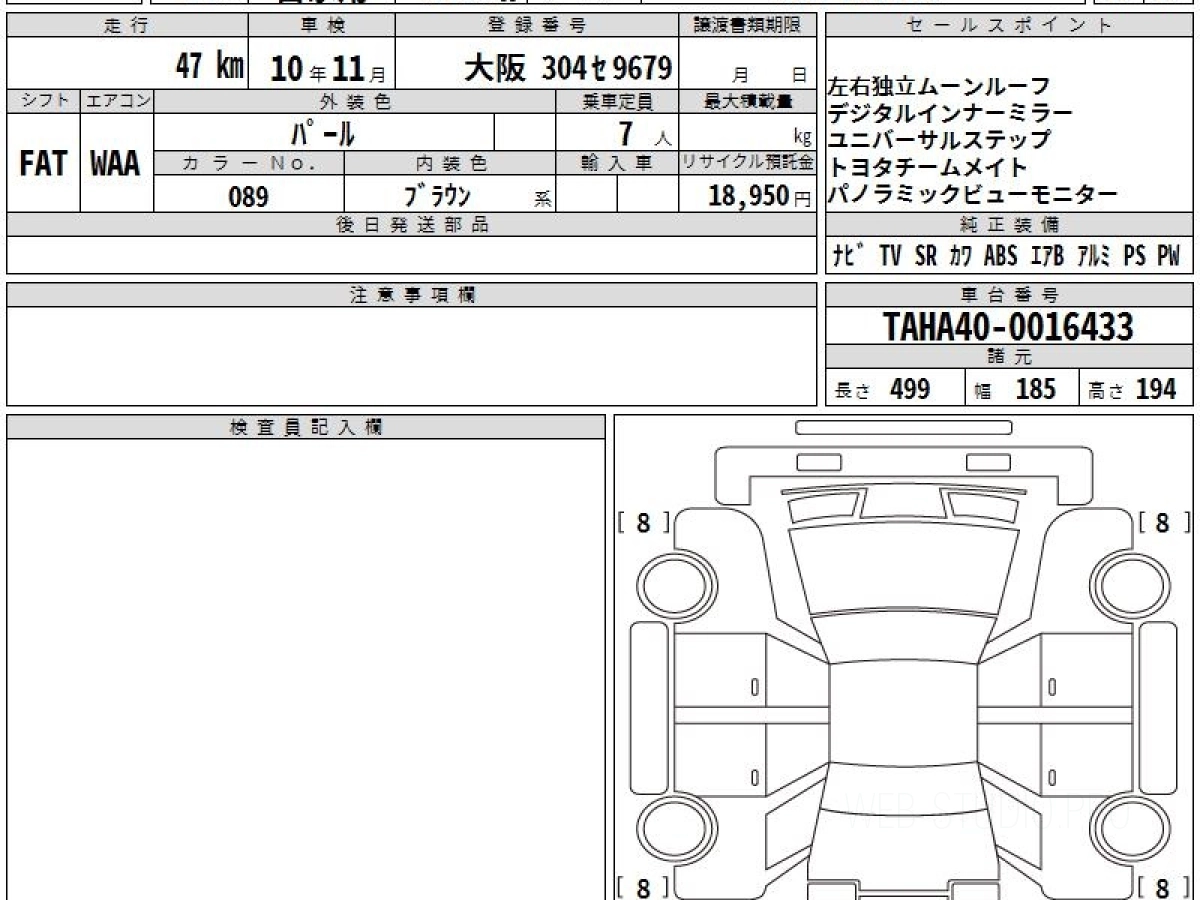
Task: Select the ブラウン interior color value
Action: pos(437,196)
